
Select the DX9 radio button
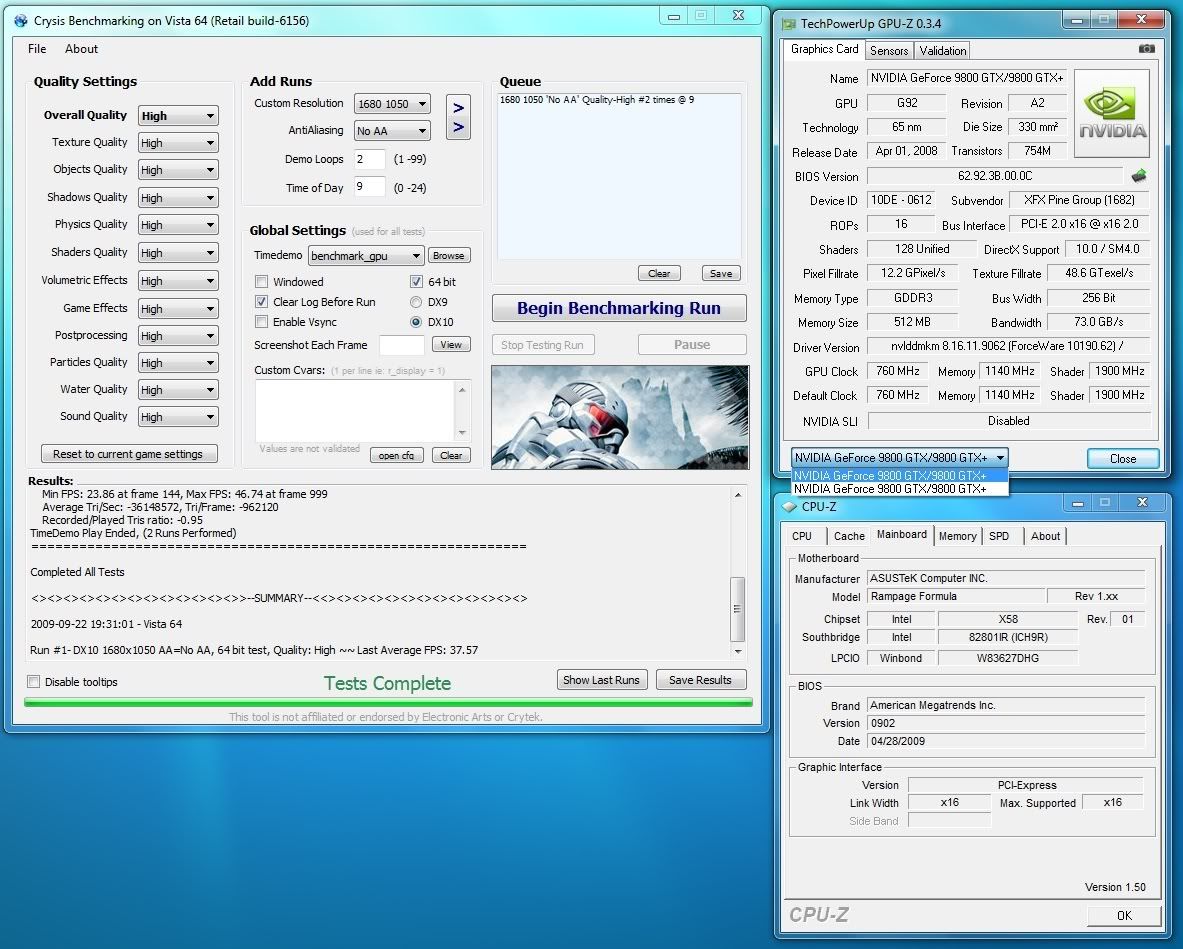(416, 302)
